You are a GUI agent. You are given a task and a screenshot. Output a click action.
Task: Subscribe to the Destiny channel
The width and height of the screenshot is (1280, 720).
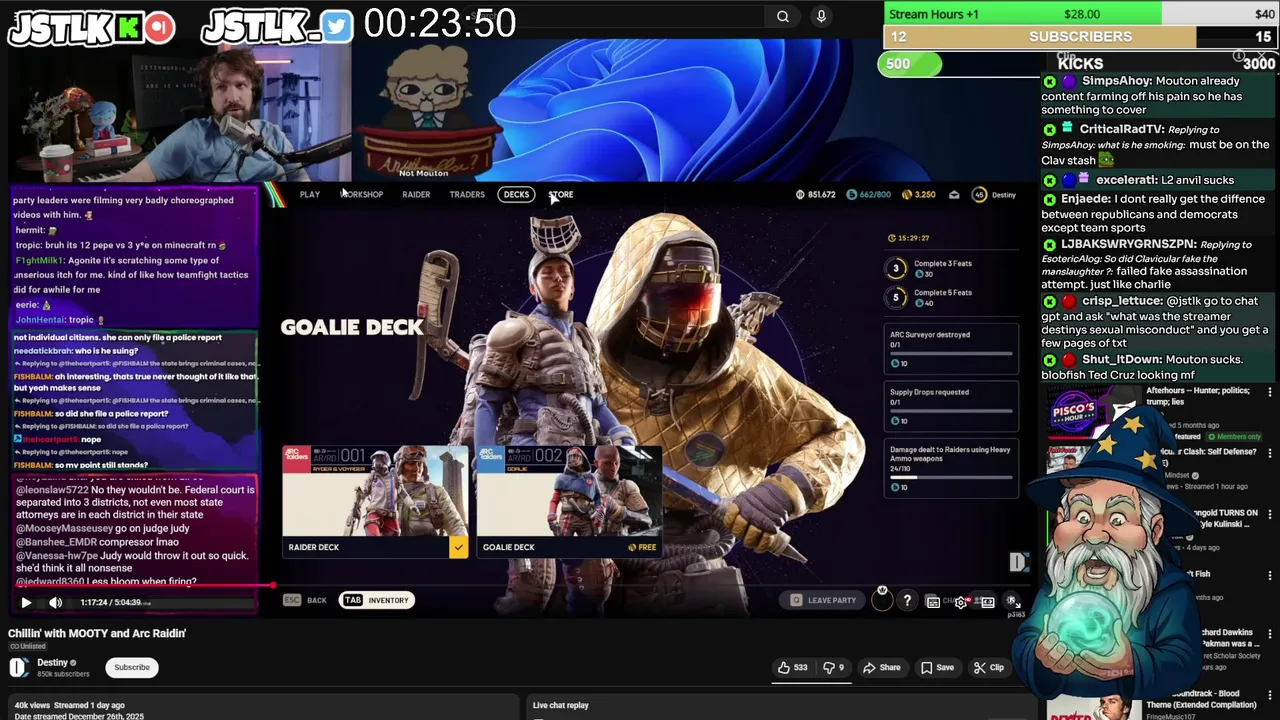132,667
